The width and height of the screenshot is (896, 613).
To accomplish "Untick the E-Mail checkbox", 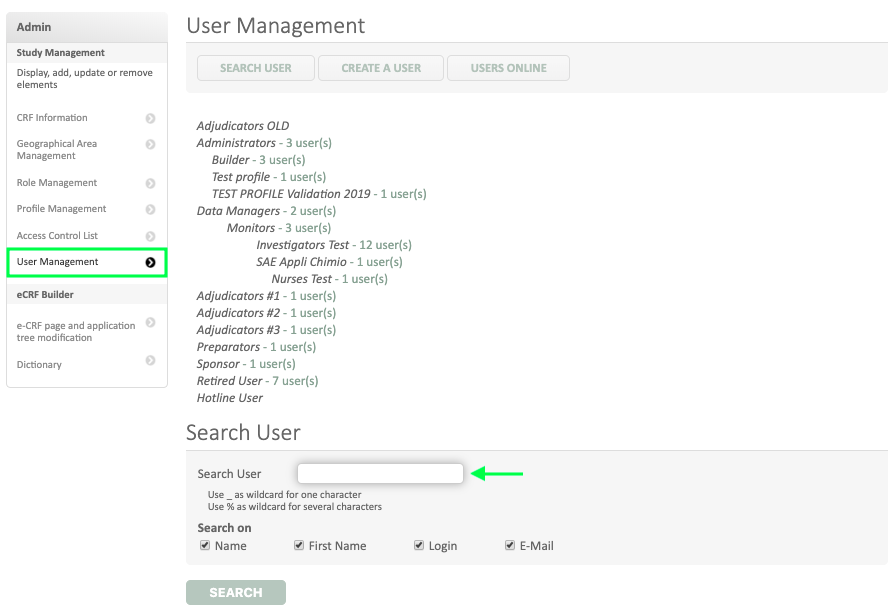I will 510,545.
